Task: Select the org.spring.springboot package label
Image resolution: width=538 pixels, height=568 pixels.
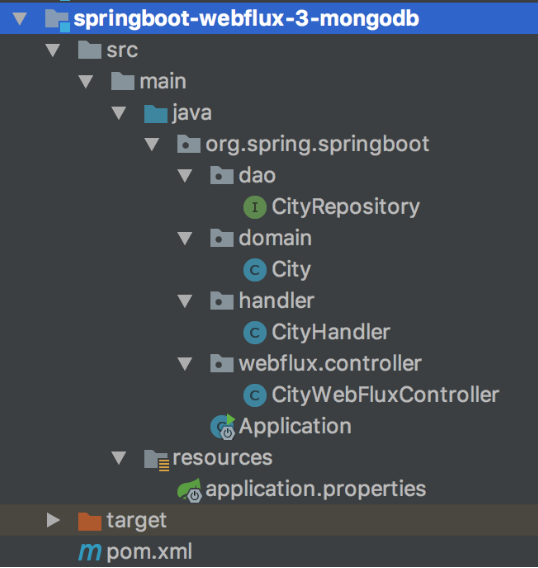Action: [317, 145]
